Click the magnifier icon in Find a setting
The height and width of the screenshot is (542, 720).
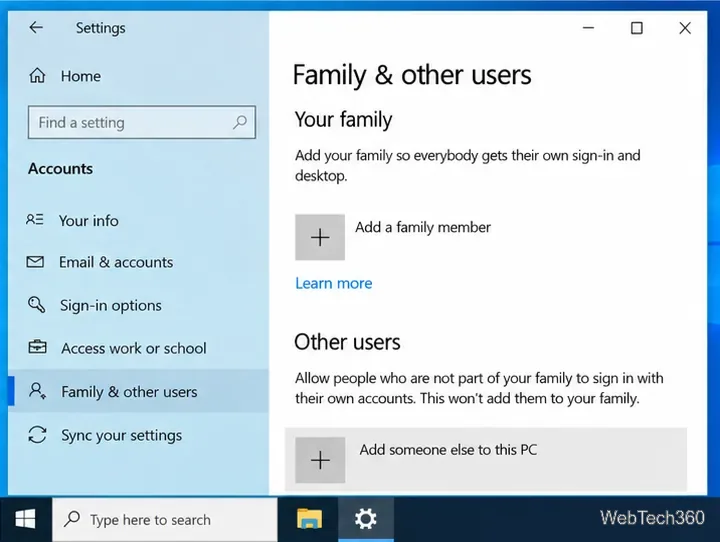click(239, 122)
